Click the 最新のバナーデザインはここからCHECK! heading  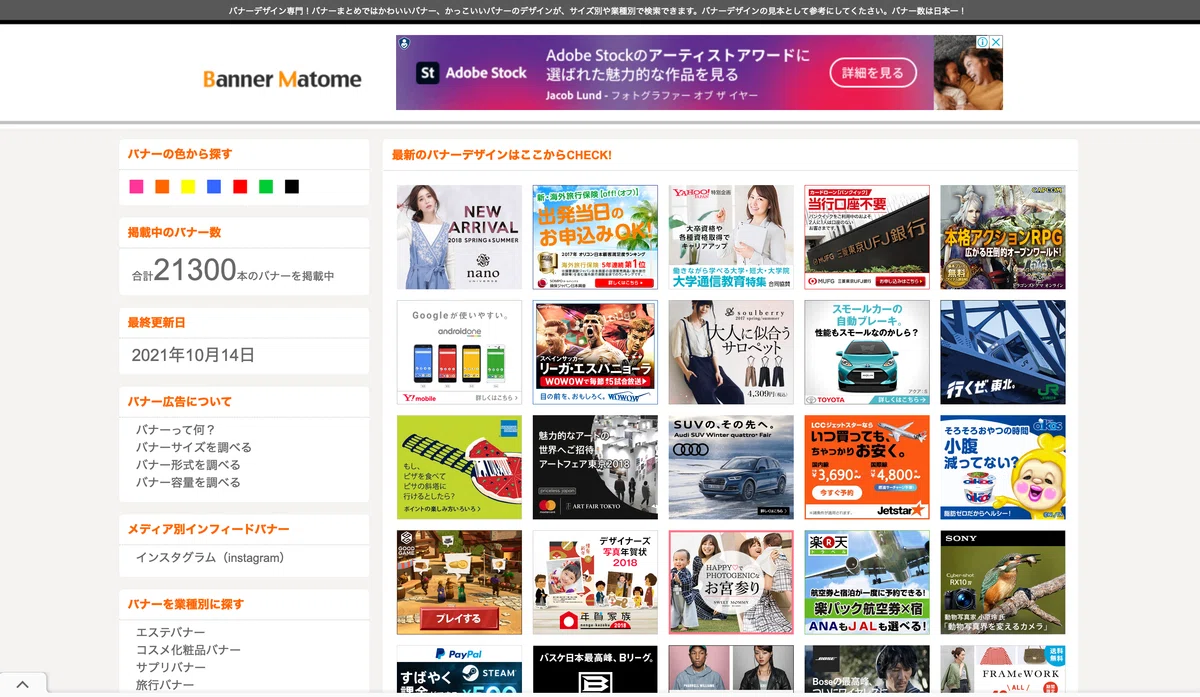(x=501, y=155)
